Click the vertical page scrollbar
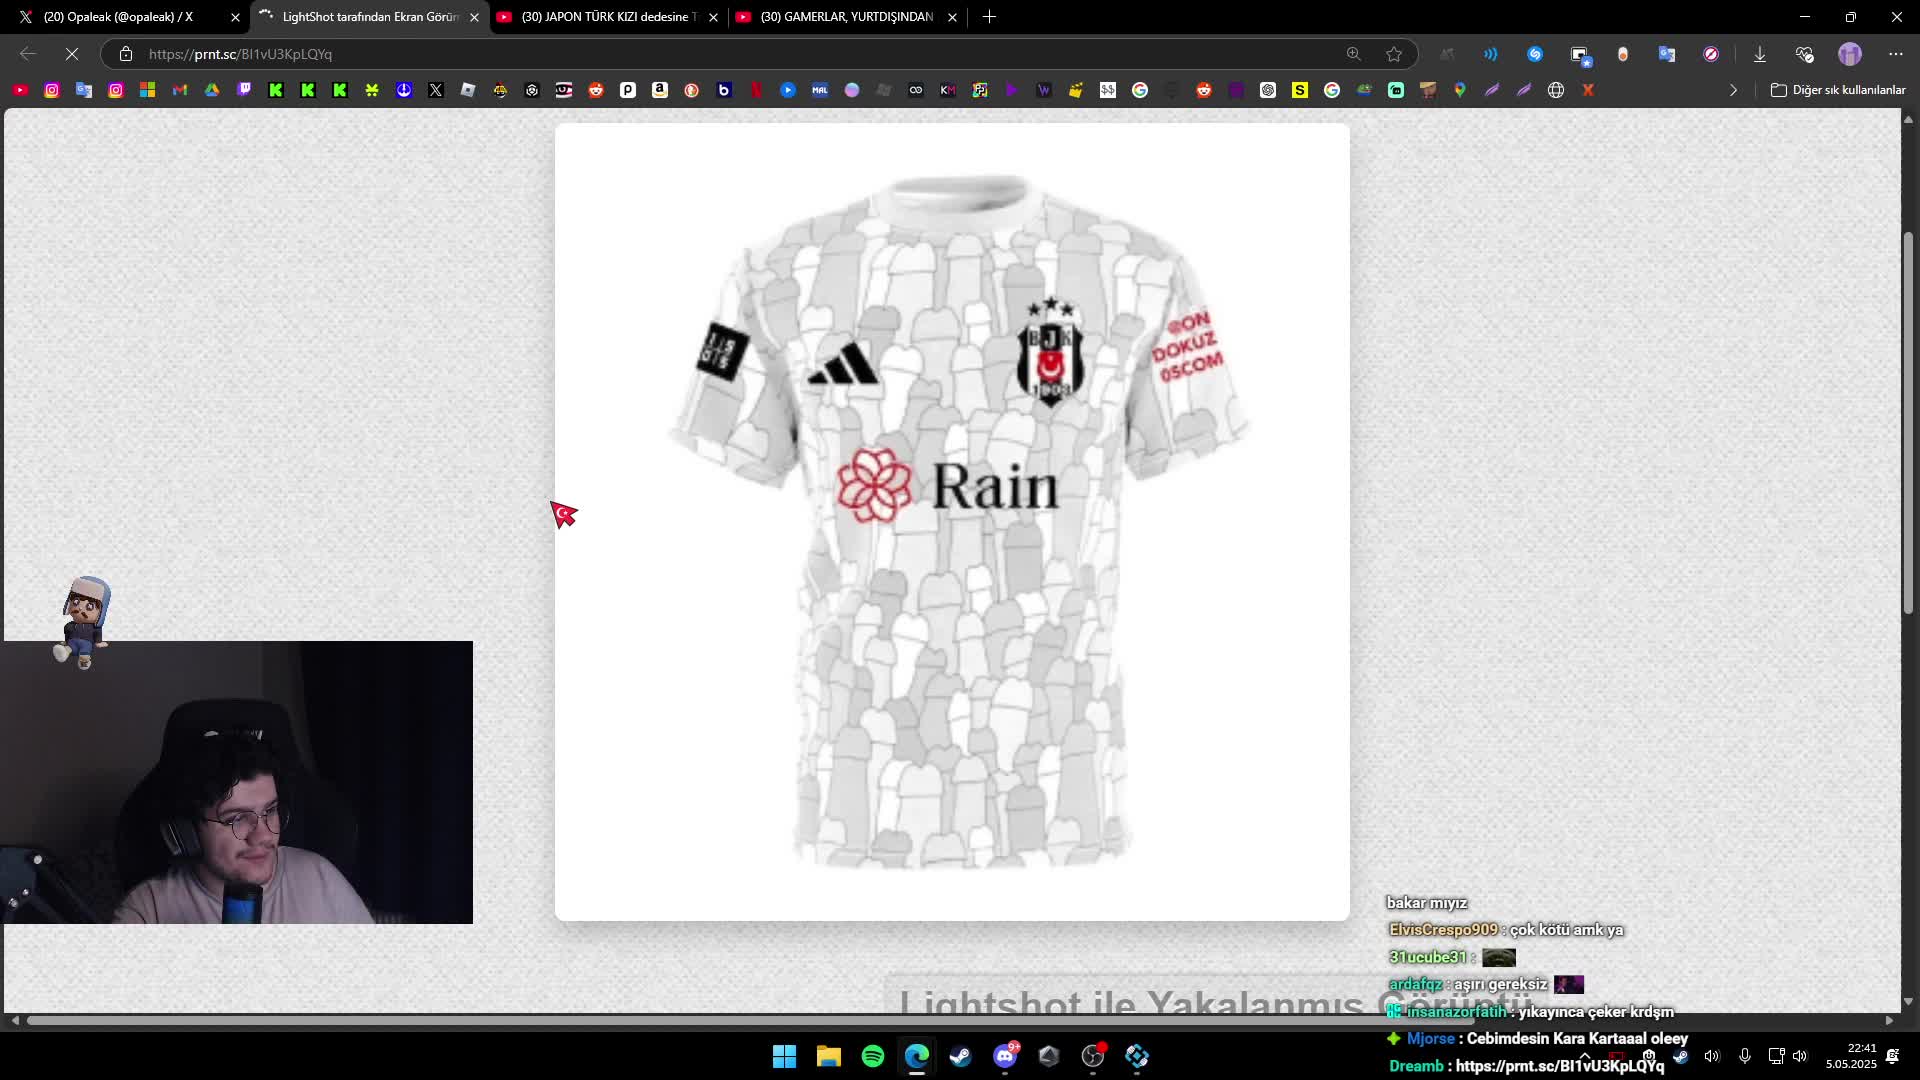Image resolution: width=1920 pixels, height=1080 pixels. [x=1908, y=422]
